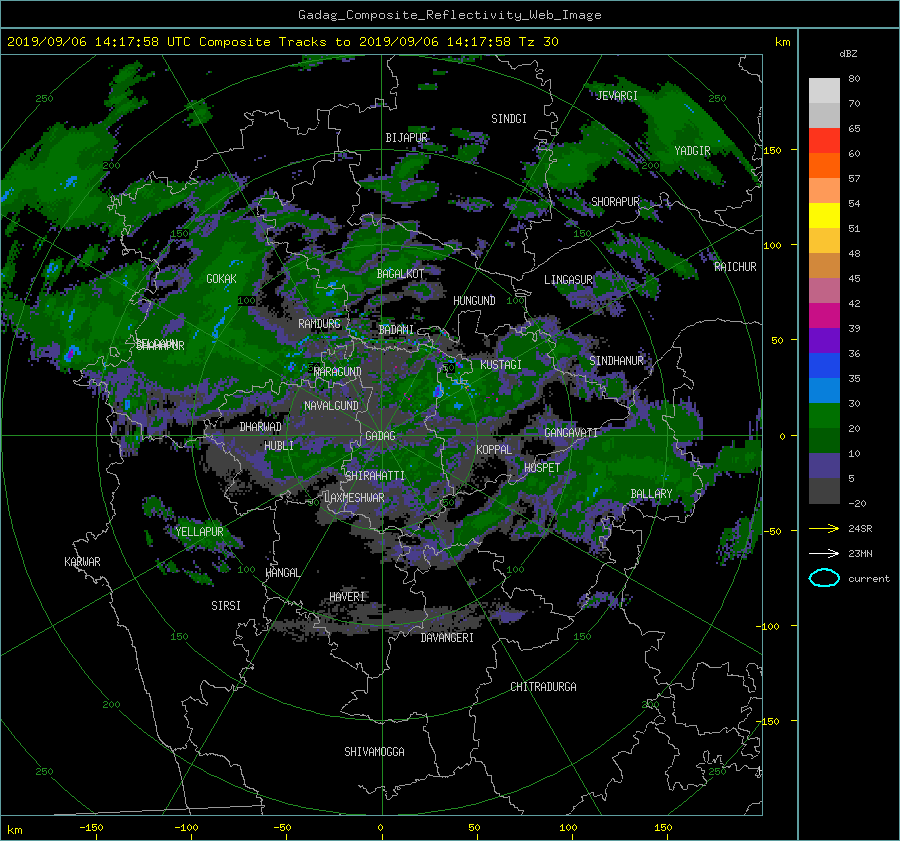Click the yellow 24SR arrow legend icon

click(824, 528)
